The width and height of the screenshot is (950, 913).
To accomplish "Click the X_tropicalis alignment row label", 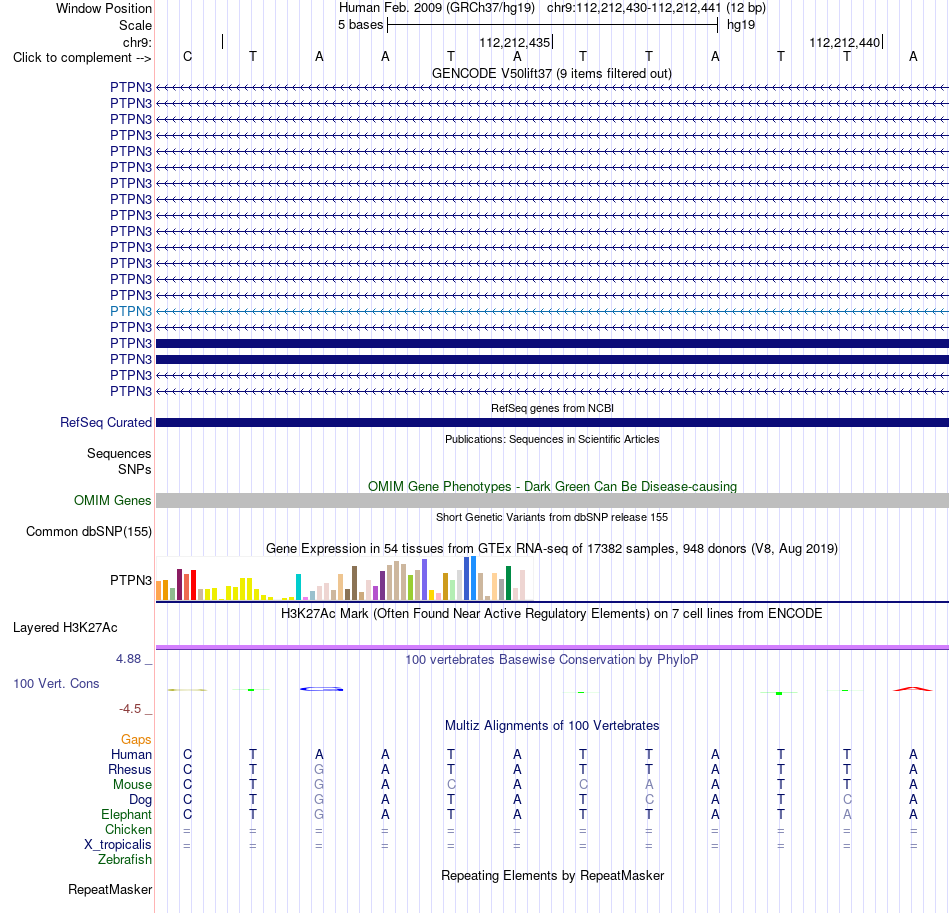I will point(118,845).
